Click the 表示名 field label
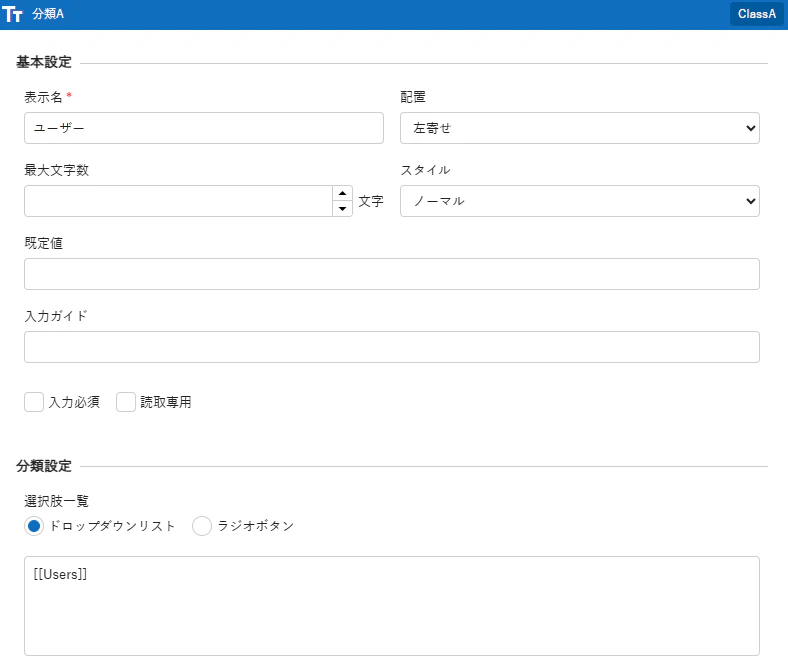Viewport: 788px width, 671px height. click(x=43, y=98)
